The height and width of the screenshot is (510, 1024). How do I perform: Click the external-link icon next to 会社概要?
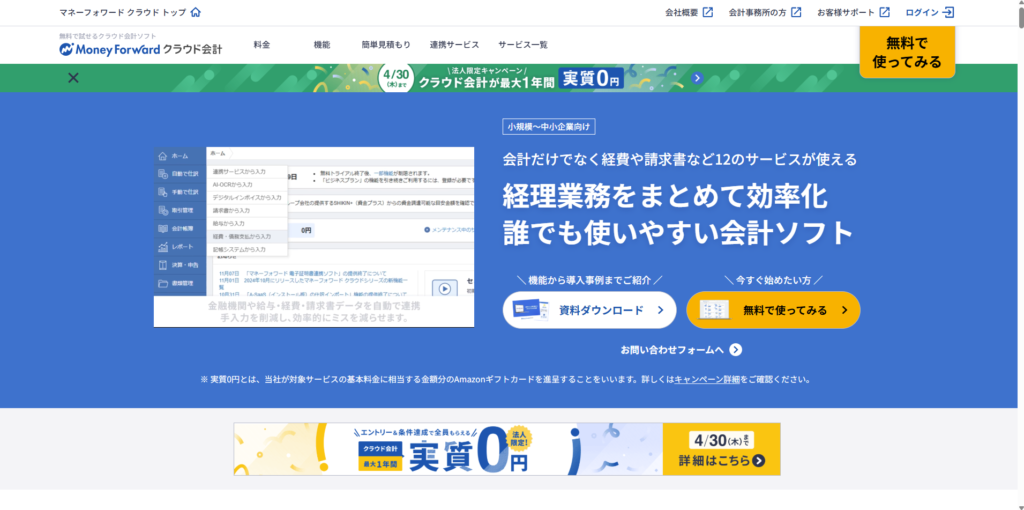click(x=708, y=13)
